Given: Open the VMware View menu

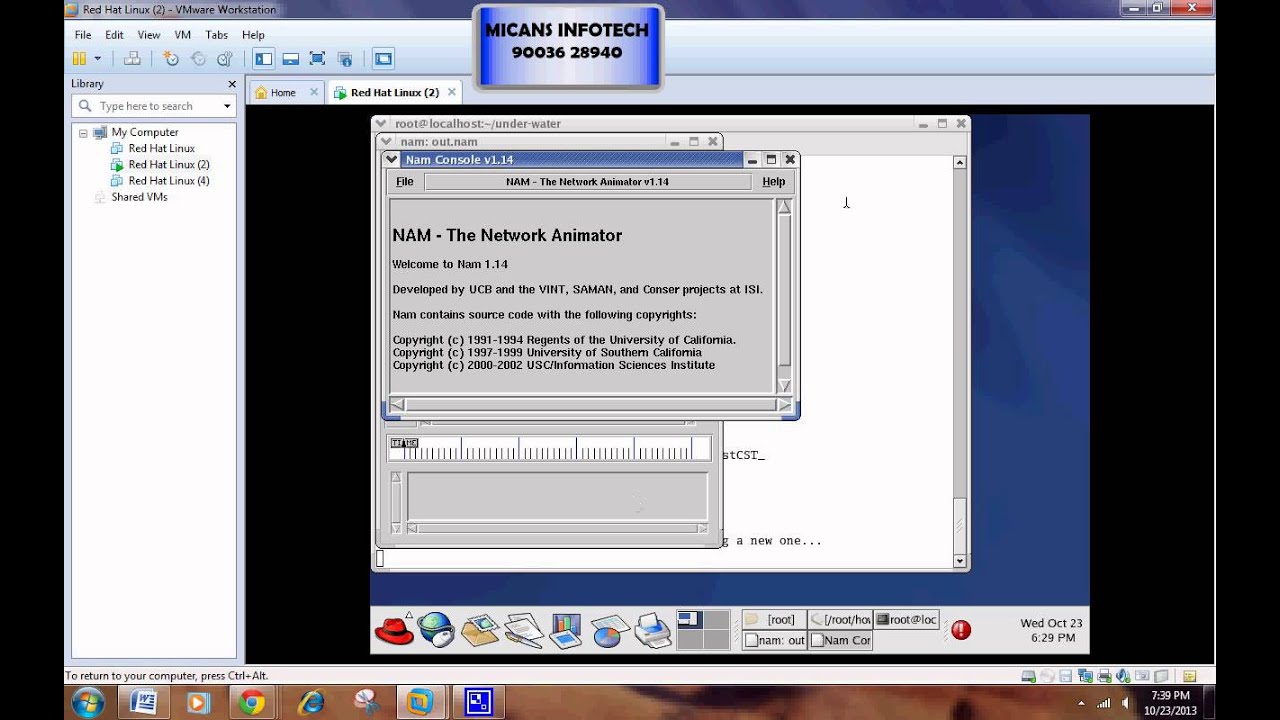Looking at the screenshot, I should 149,35.
